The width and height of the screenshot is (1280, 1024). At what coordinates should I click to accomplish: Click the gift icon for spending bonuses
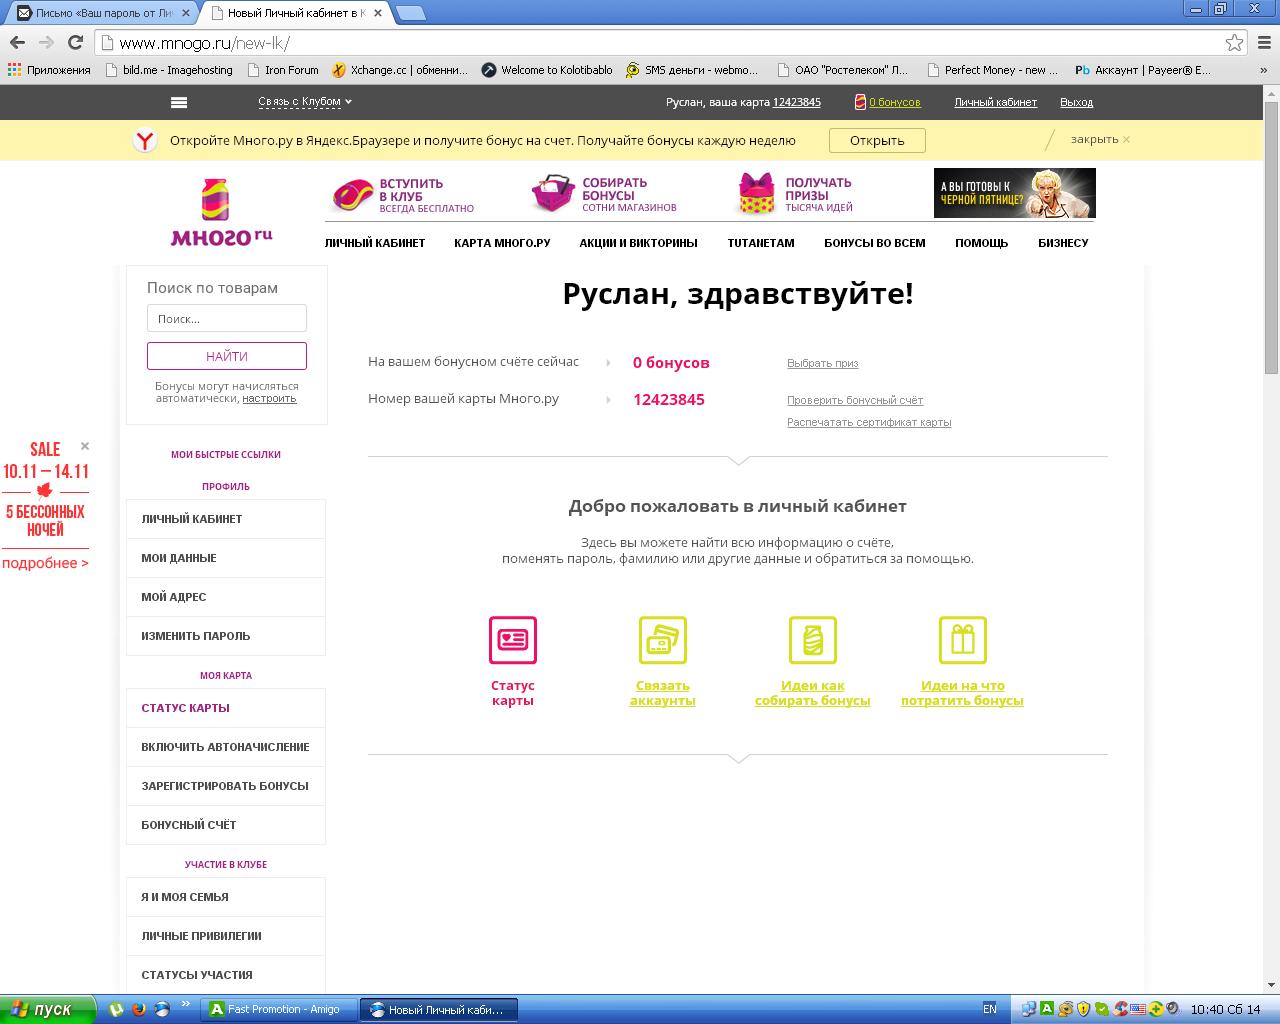coord(962,640)
